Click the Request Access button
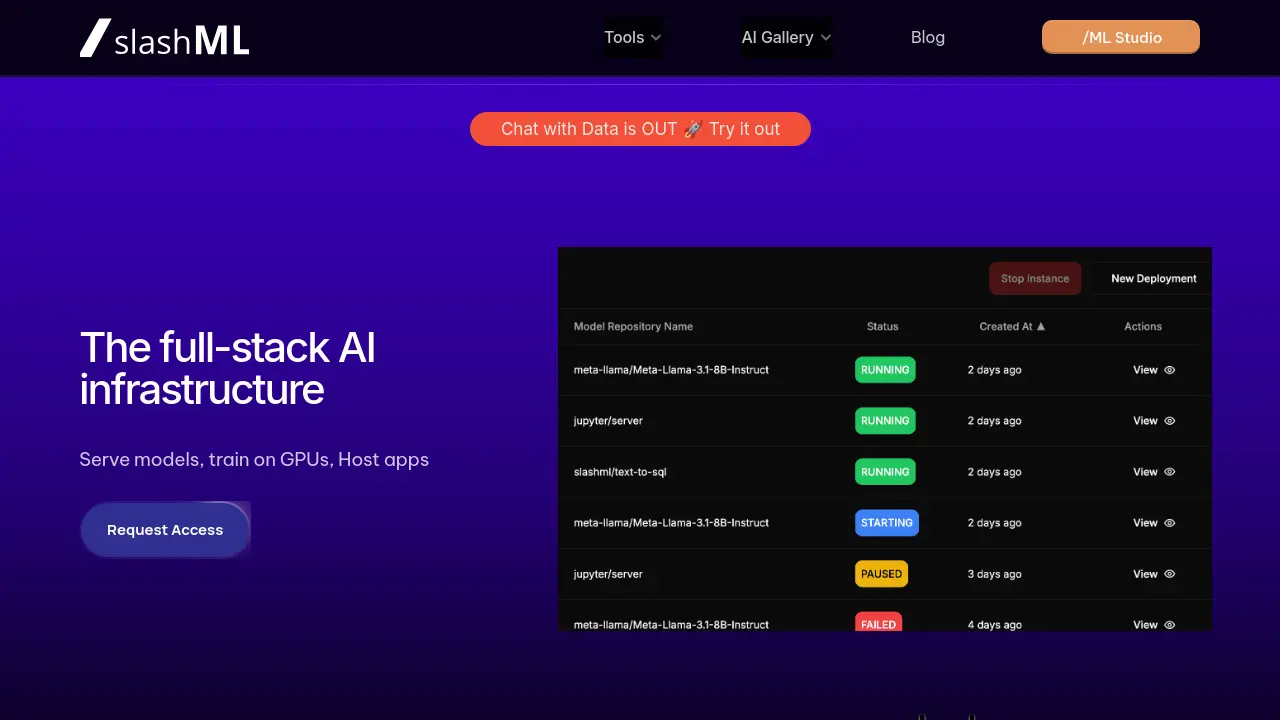The height and width of the screenshot is (720, 1280). 165,529
